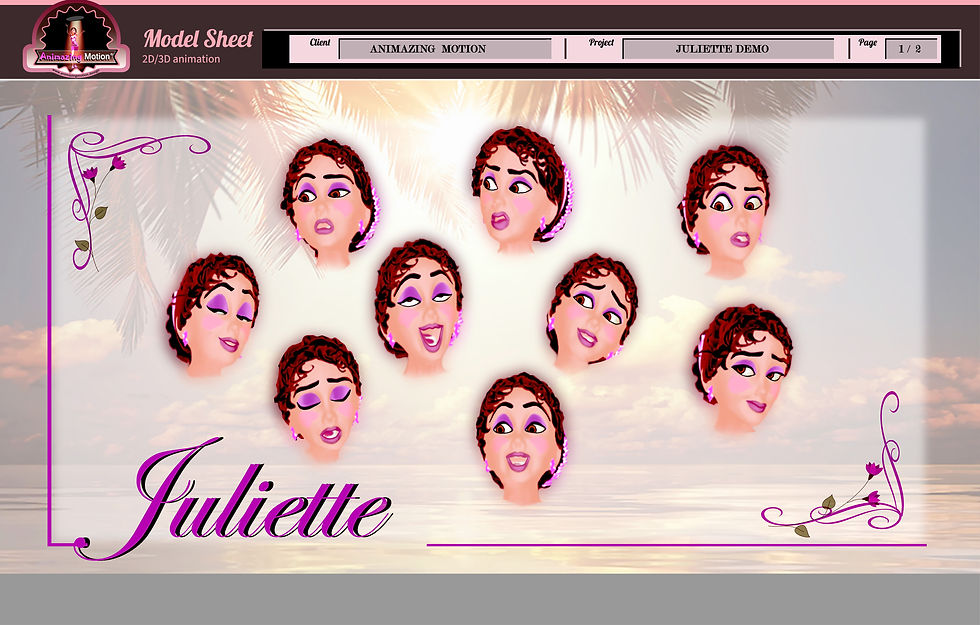The image size is (980, 625).
Task: Select the Project field reading 'JULIETTE DEMO'
Action: click(x=728, y=49)
